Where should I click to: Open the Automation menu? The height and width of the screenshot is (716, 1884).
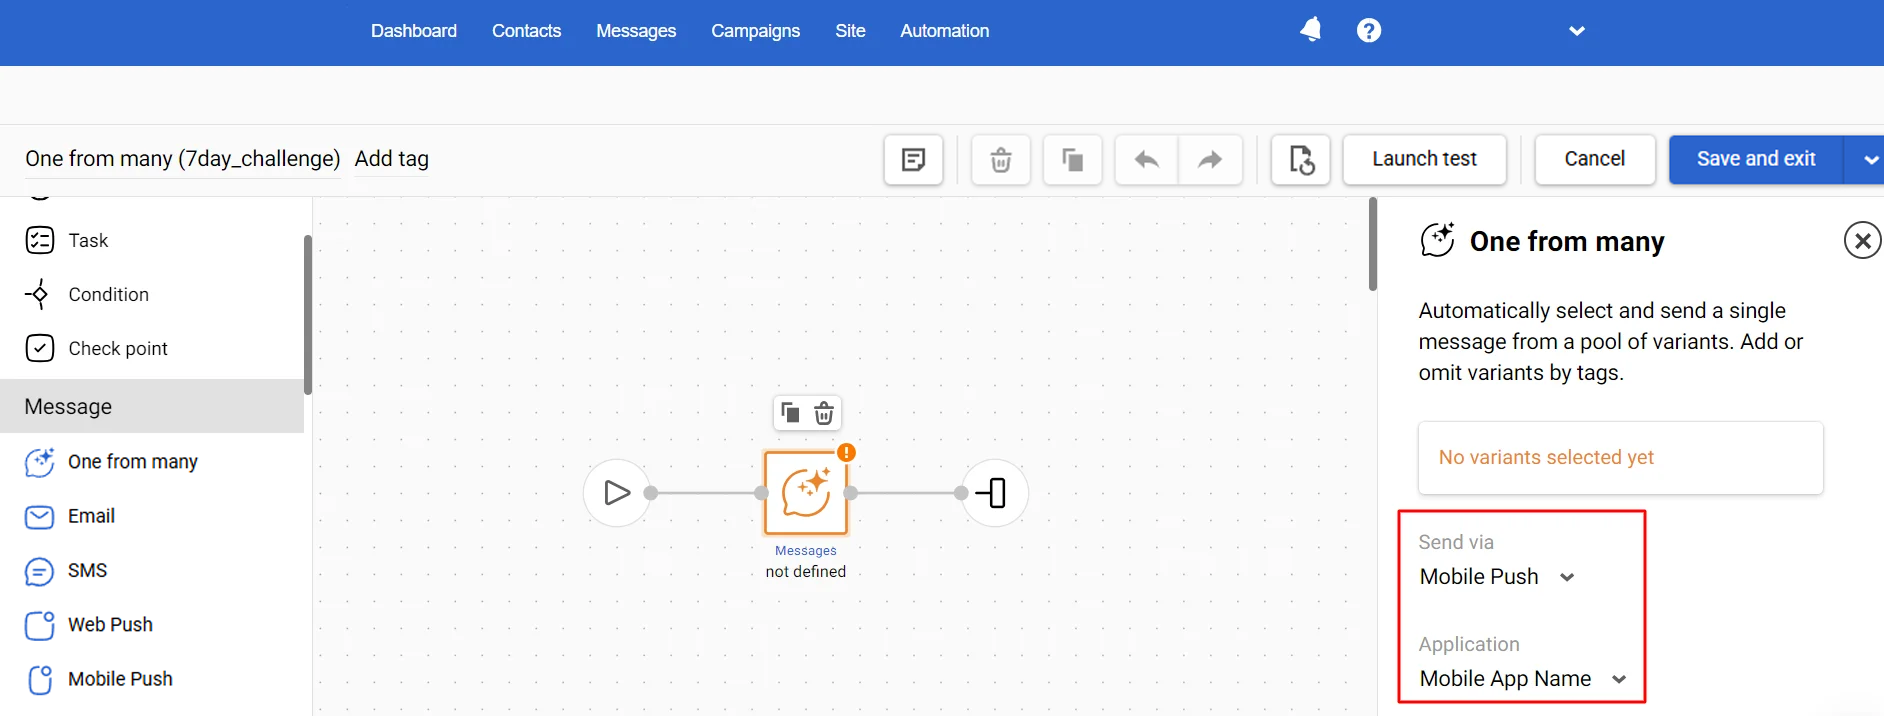coord(944,31)
